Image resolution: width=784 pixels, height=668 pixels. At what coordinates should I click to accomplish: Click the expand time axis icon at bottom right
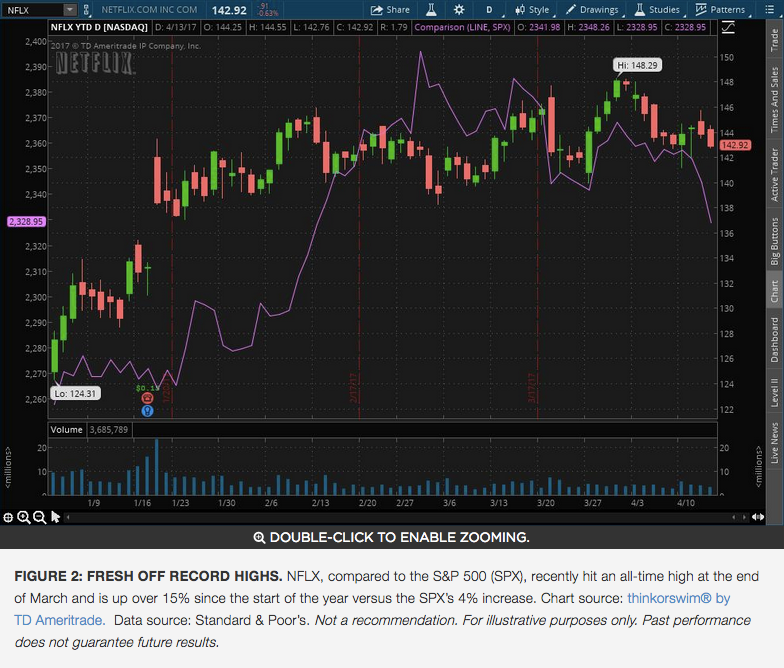coord(758,517)
